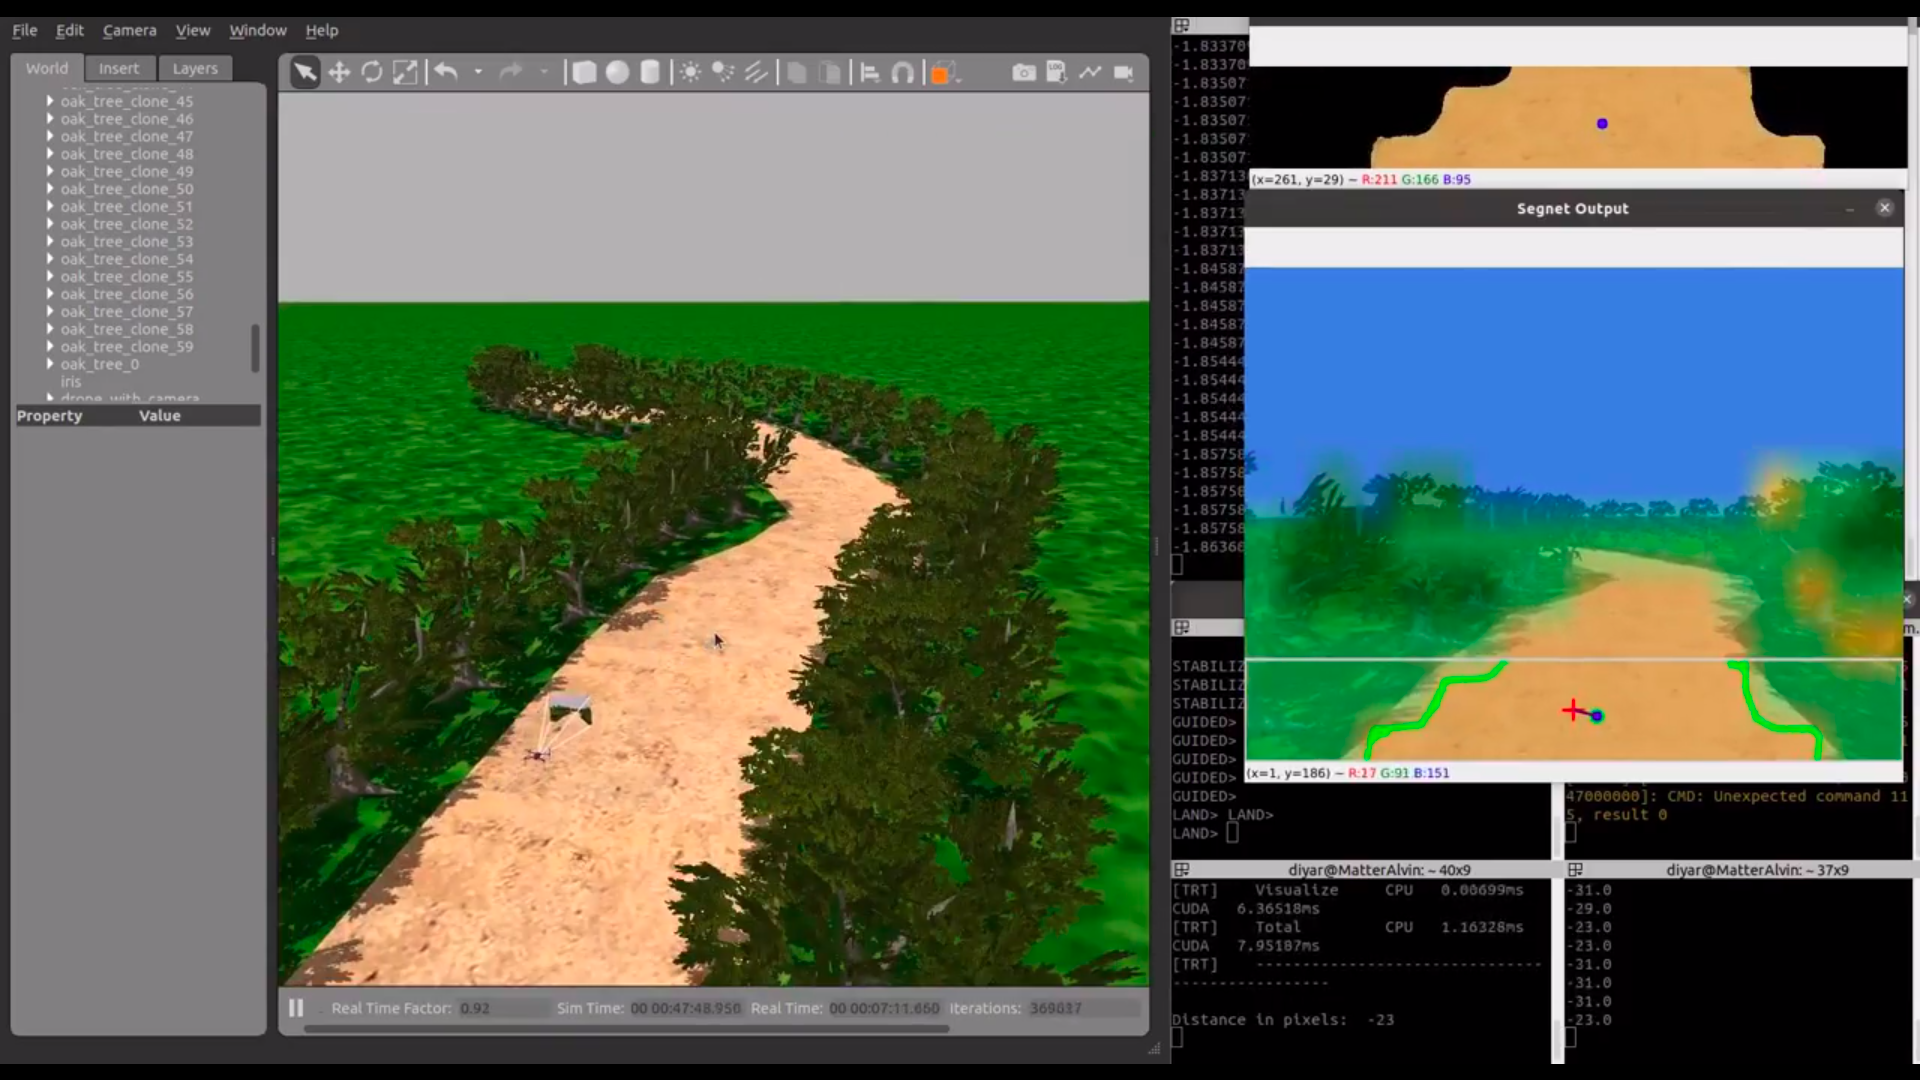
Task: Expand oak_tree_clone_45 tree item
Action: coord(50,101)
